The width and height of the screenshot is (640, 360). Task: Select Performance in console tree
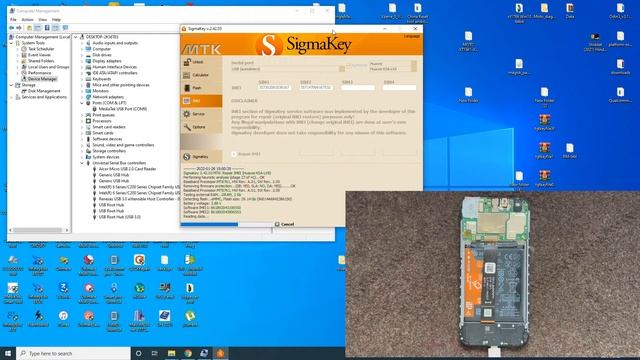click(x=40, y=73)
